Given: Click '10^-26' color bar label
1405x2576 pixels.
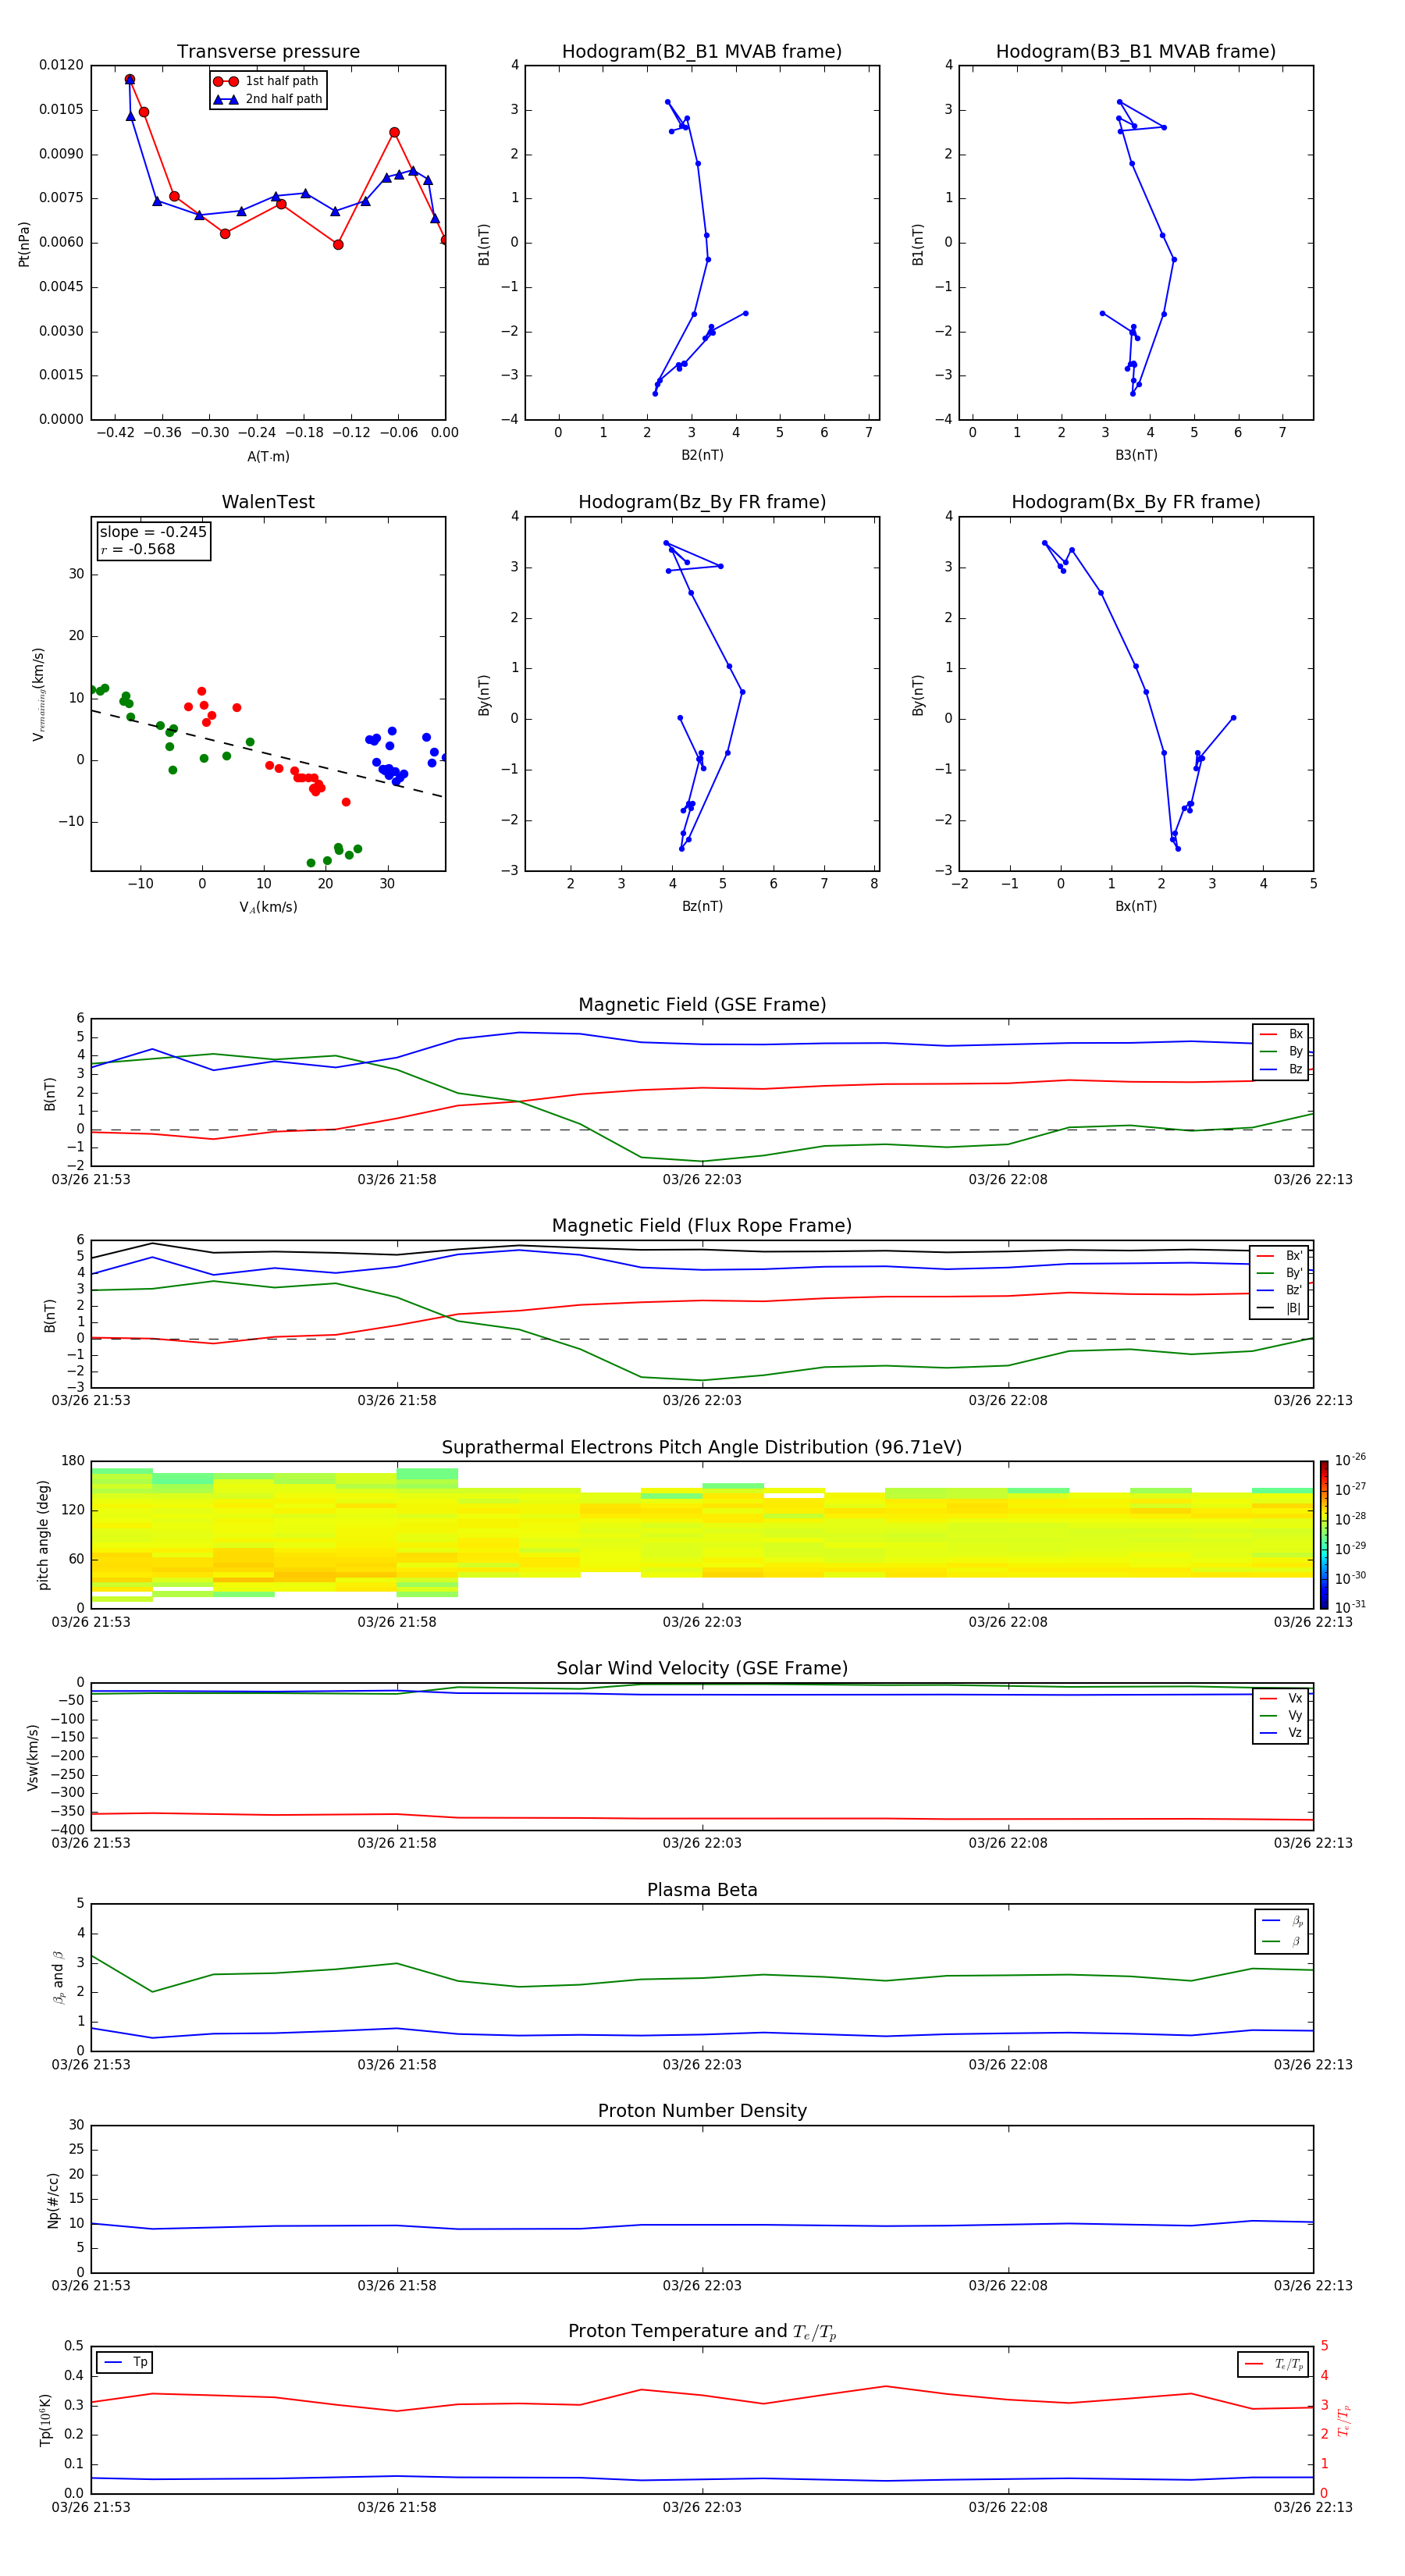Looking at the screenshot, I should (x=1350, y=1460).
